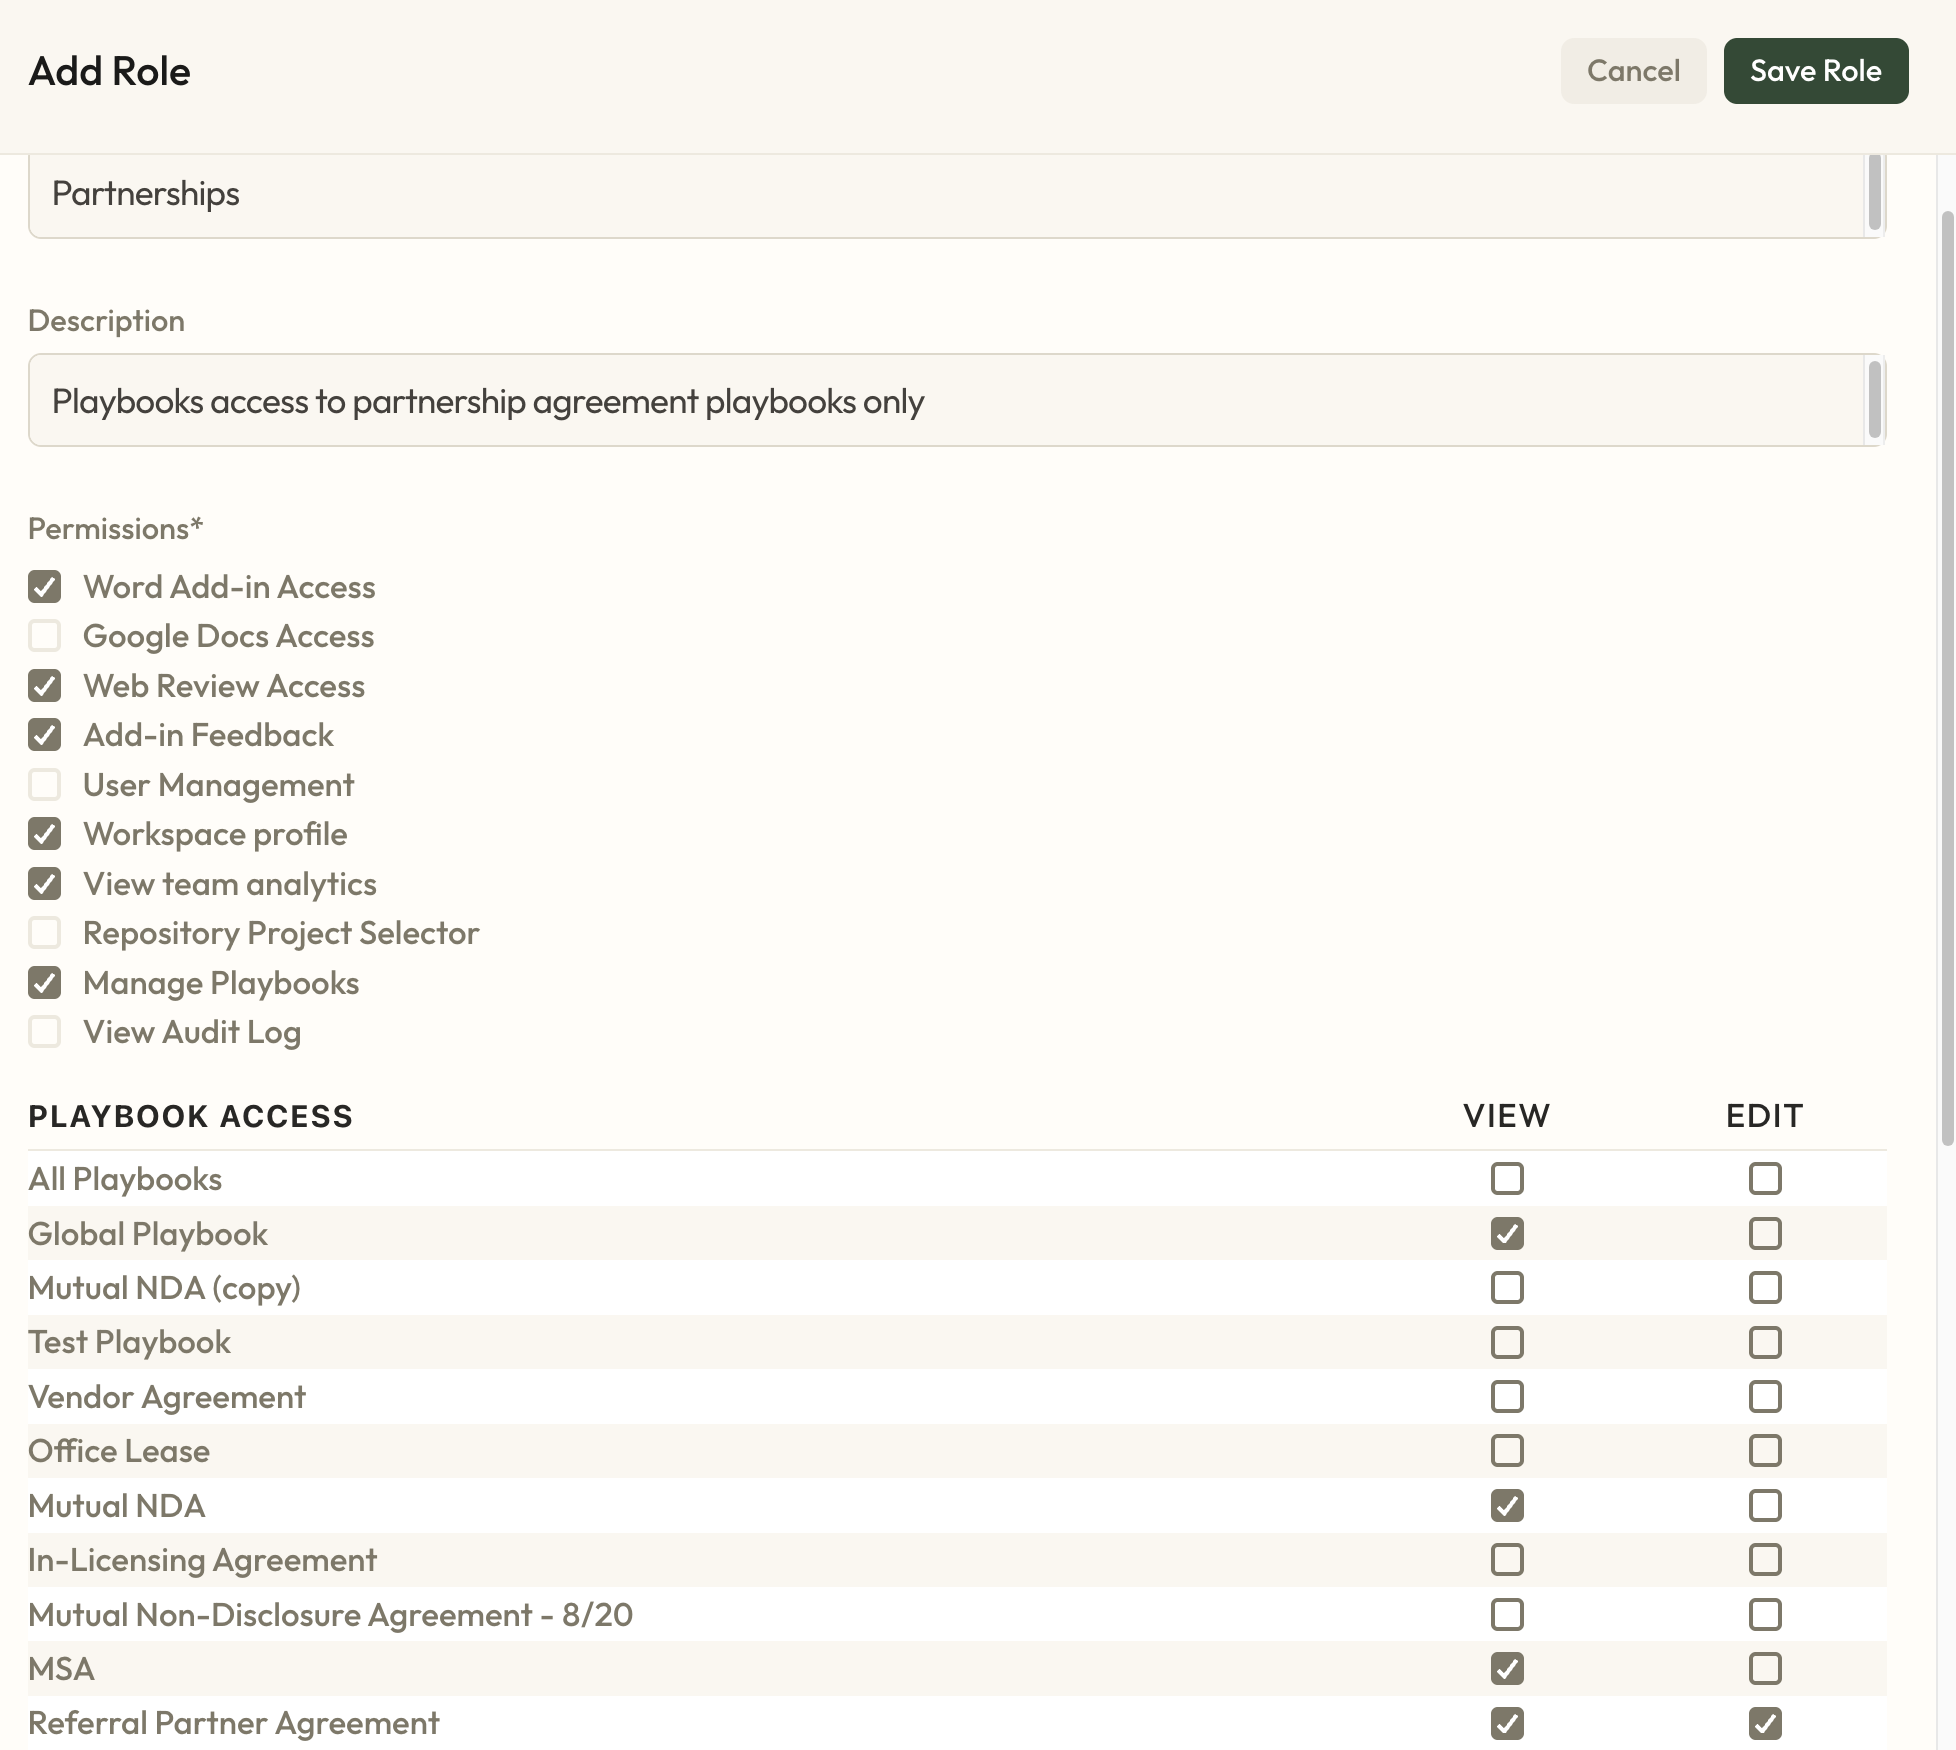This screenshot has height=1750, width=1956.
Task: Enable Edit for MSA playbook
Action: point(1764,1668)
